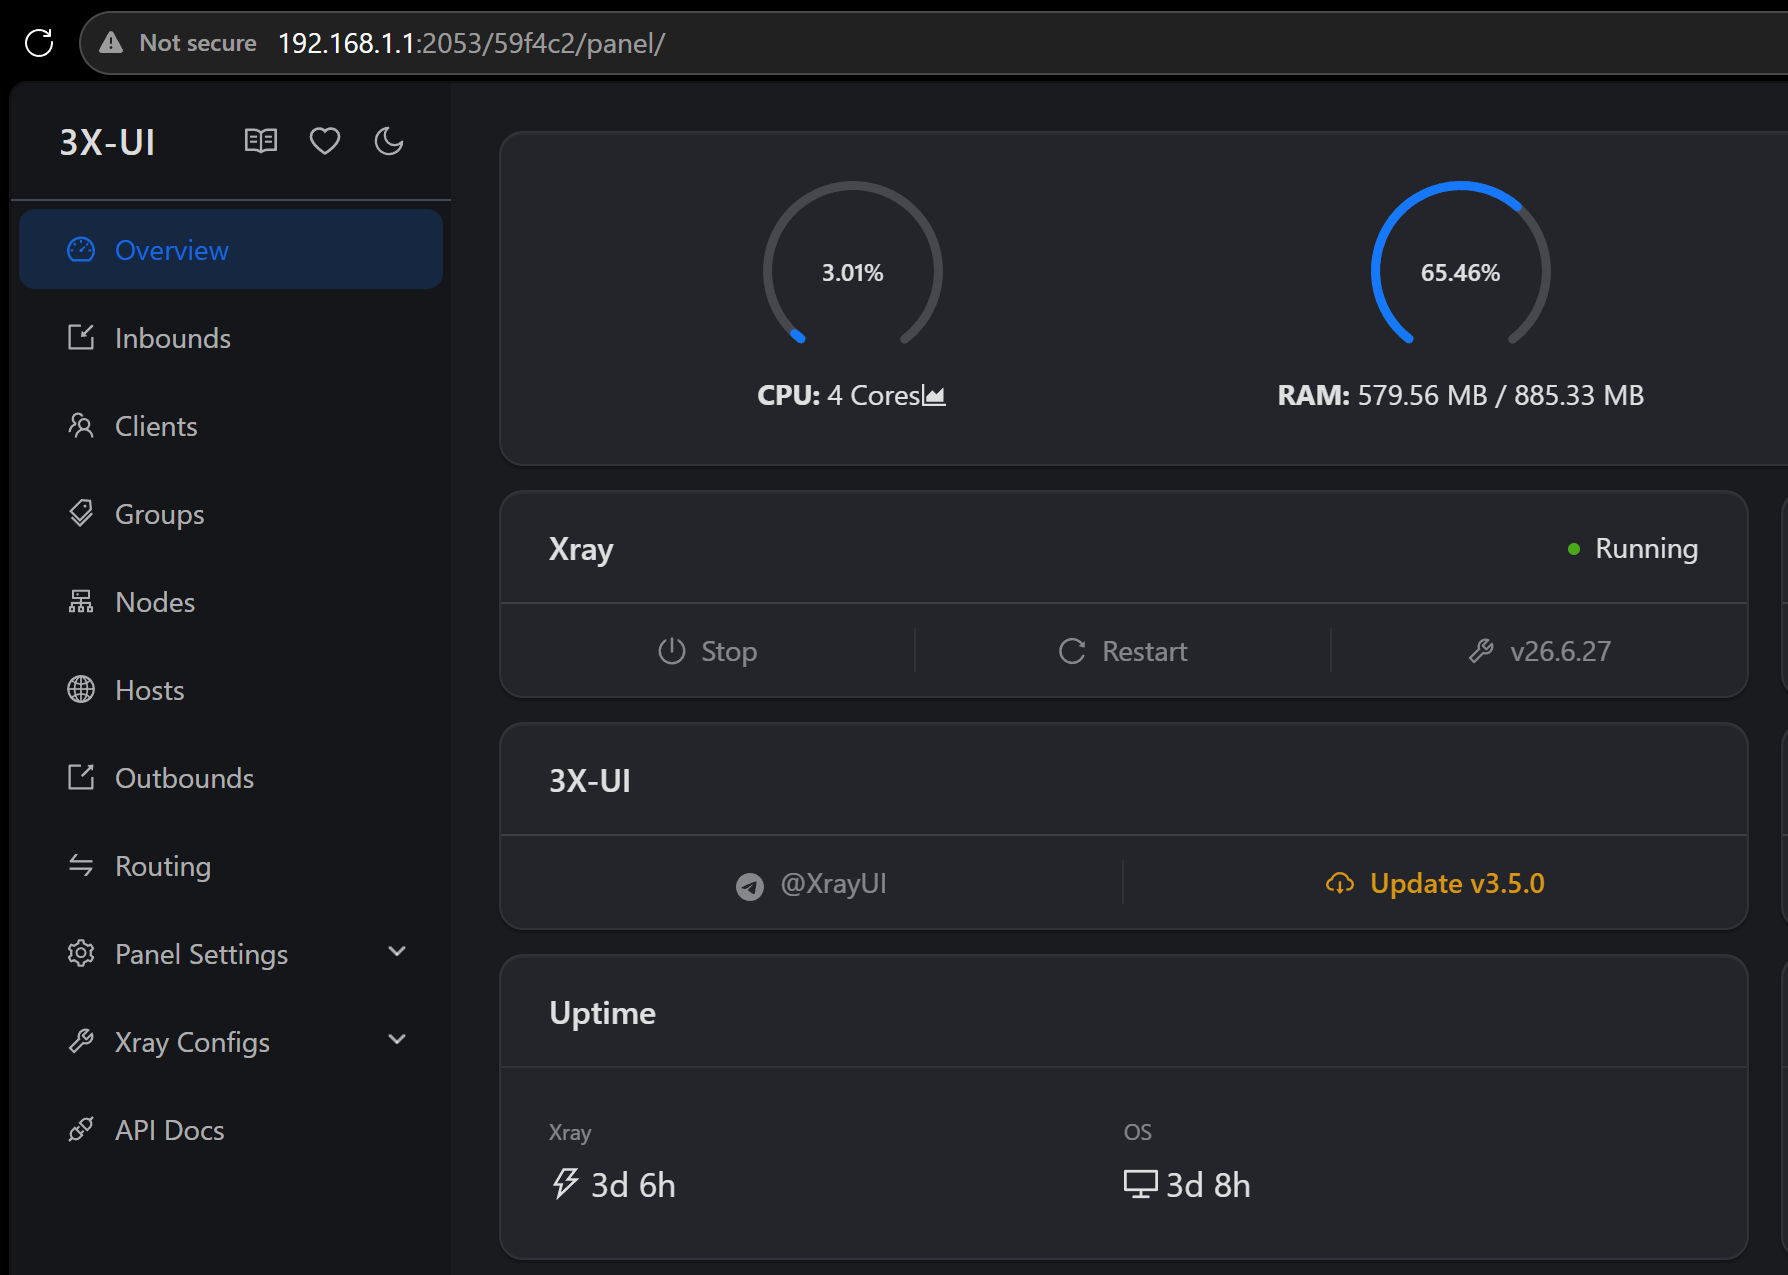The image size is (1788, 1275).
Task: Go to Inbounds in the sidebar
Action: (x=231, y=338)
